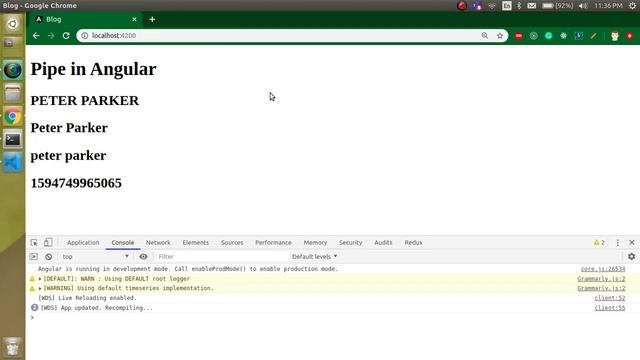Click the browser forward arrow

coord(51,36)
